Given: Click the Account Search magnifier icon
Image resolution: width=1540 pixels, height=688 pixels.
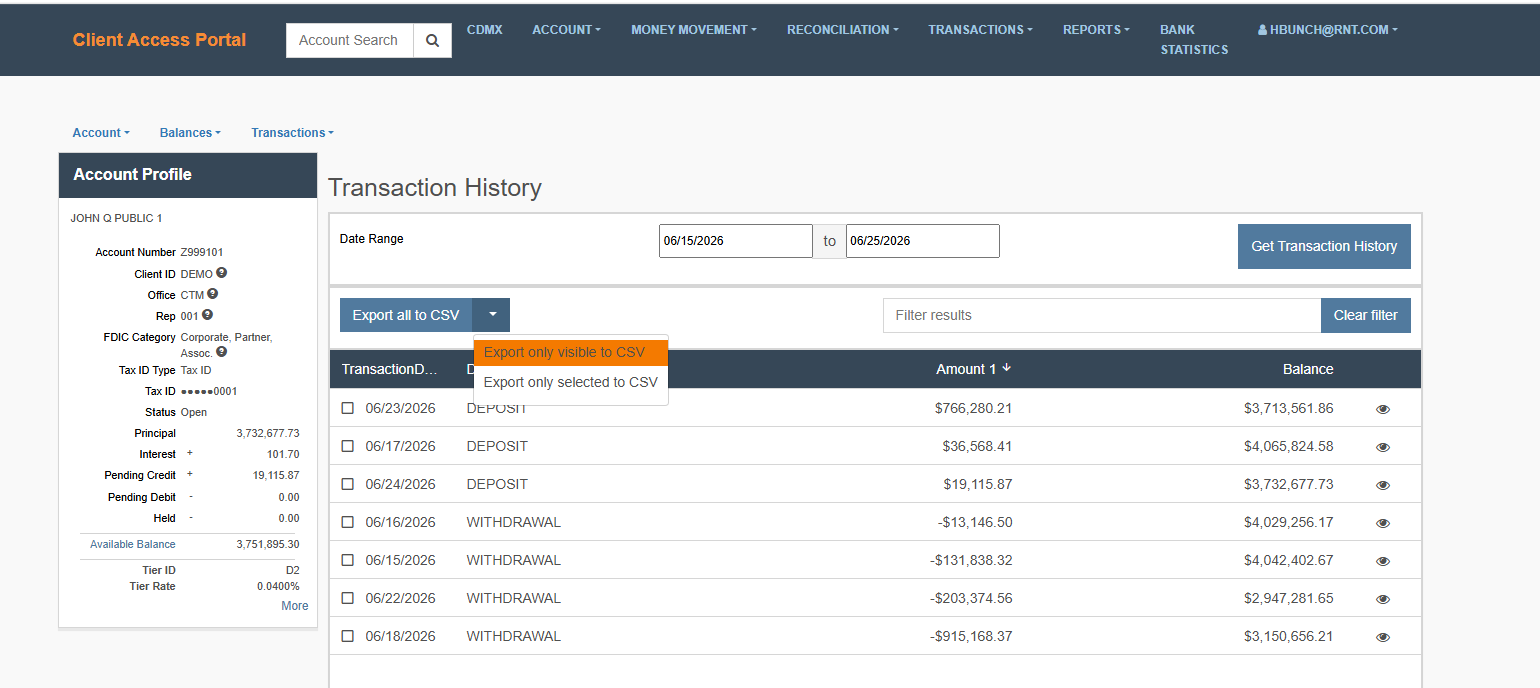Looking at the screenshot, I should pos(432,41).
